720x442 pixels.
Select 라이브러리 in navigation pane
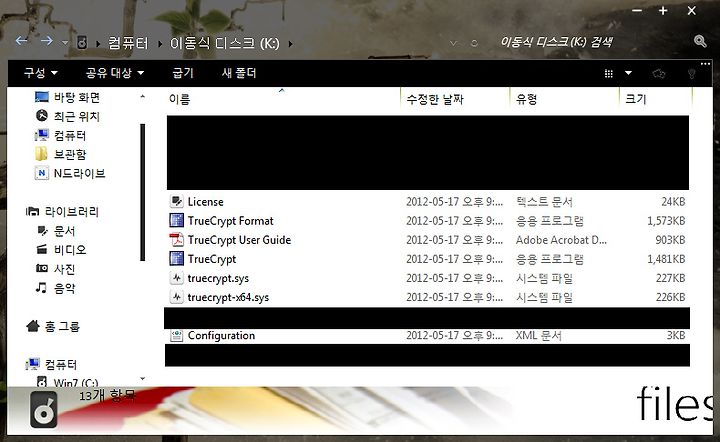tap(72, 212)
